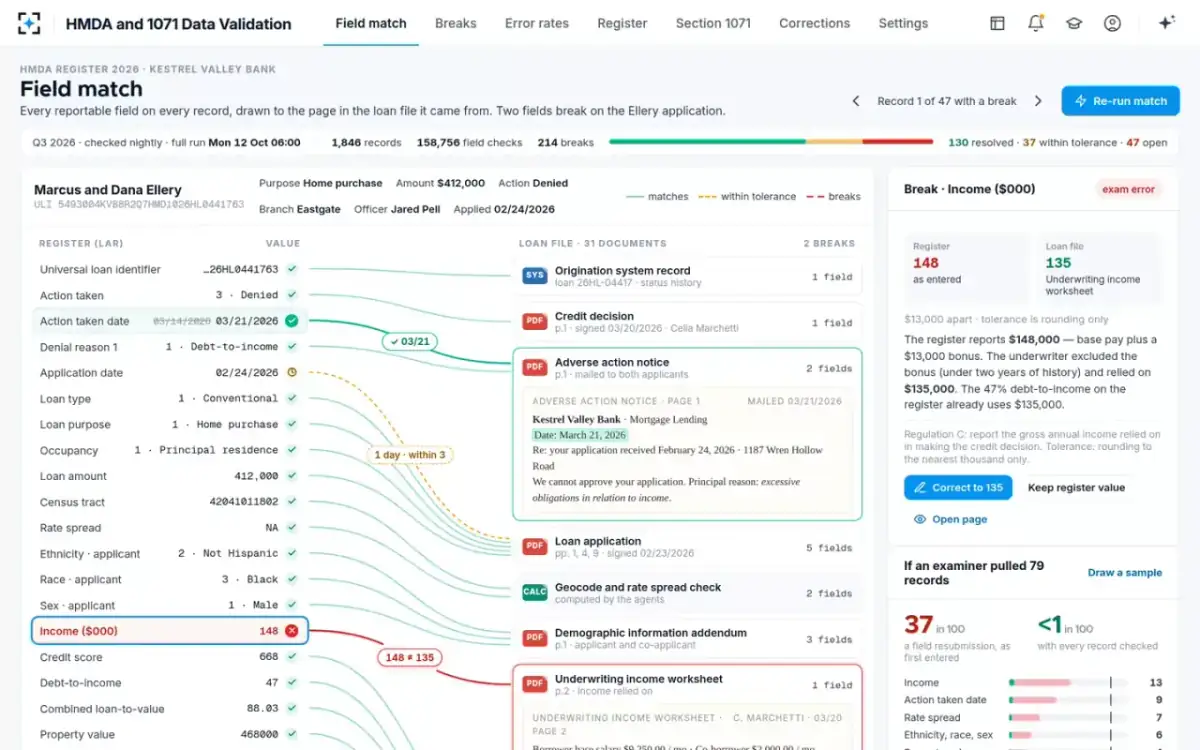Click the SYS badge on Origination system record
The height and width of the screenshot is (750, 1200).
coord(534,276)
